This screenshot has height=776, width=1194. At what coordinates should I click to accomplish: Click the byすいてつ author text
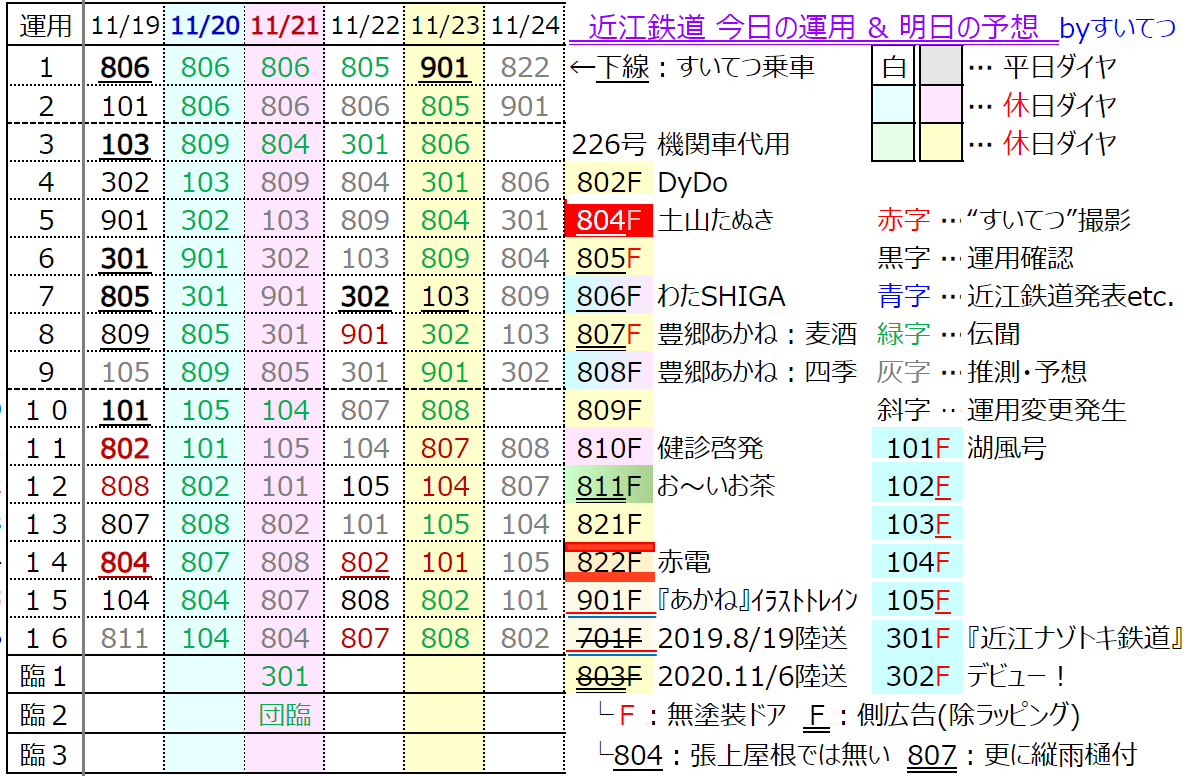1118,28
